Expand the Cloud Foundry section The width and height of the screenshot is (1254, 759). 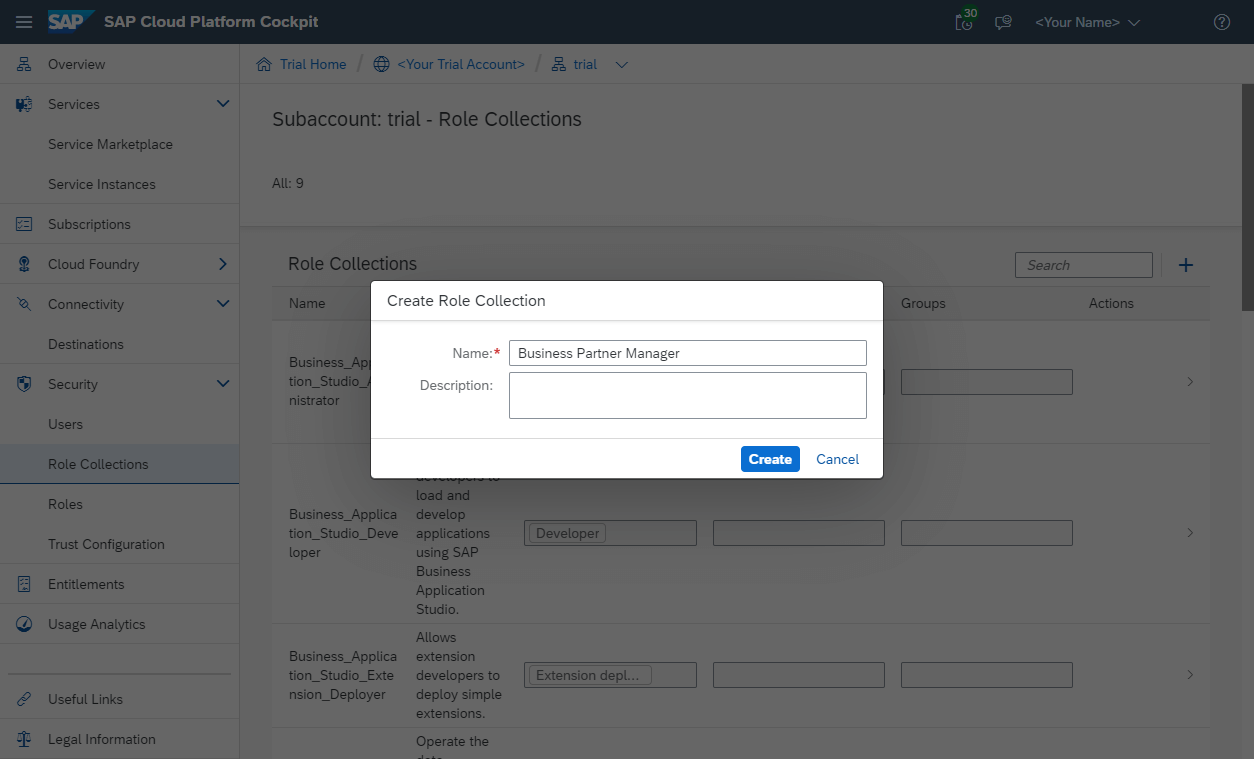[x=223, y=264]
